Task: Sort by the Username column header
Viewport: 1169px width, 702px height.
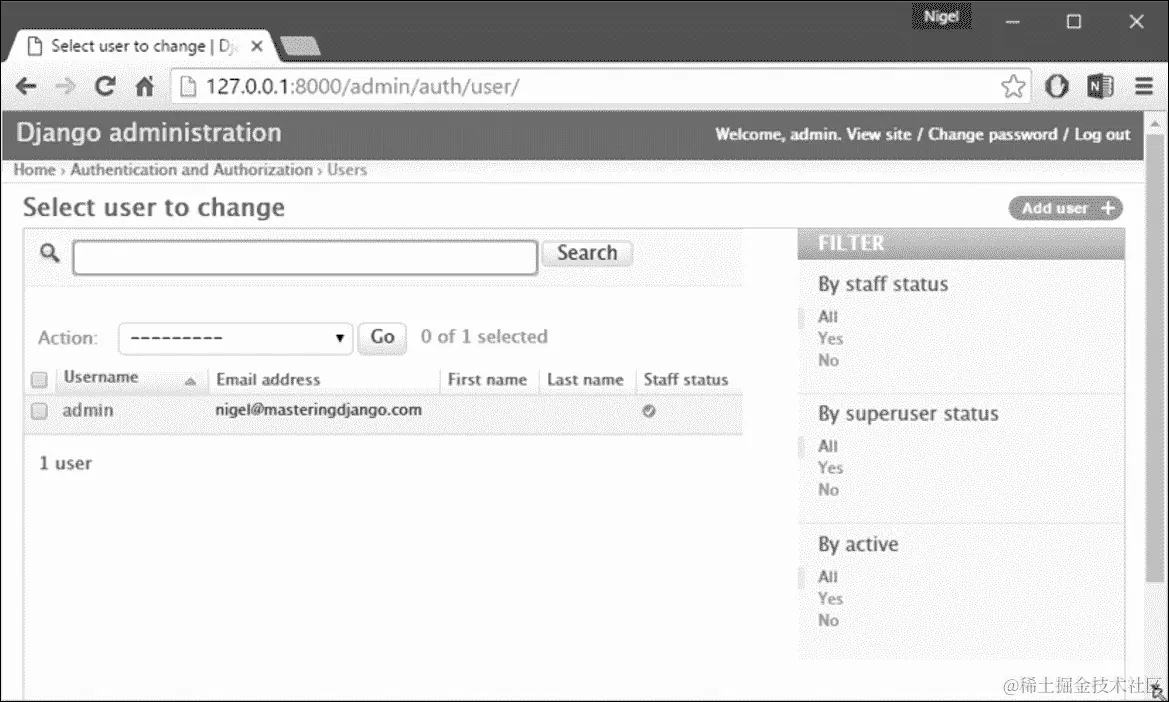Action: click(101, 377)
